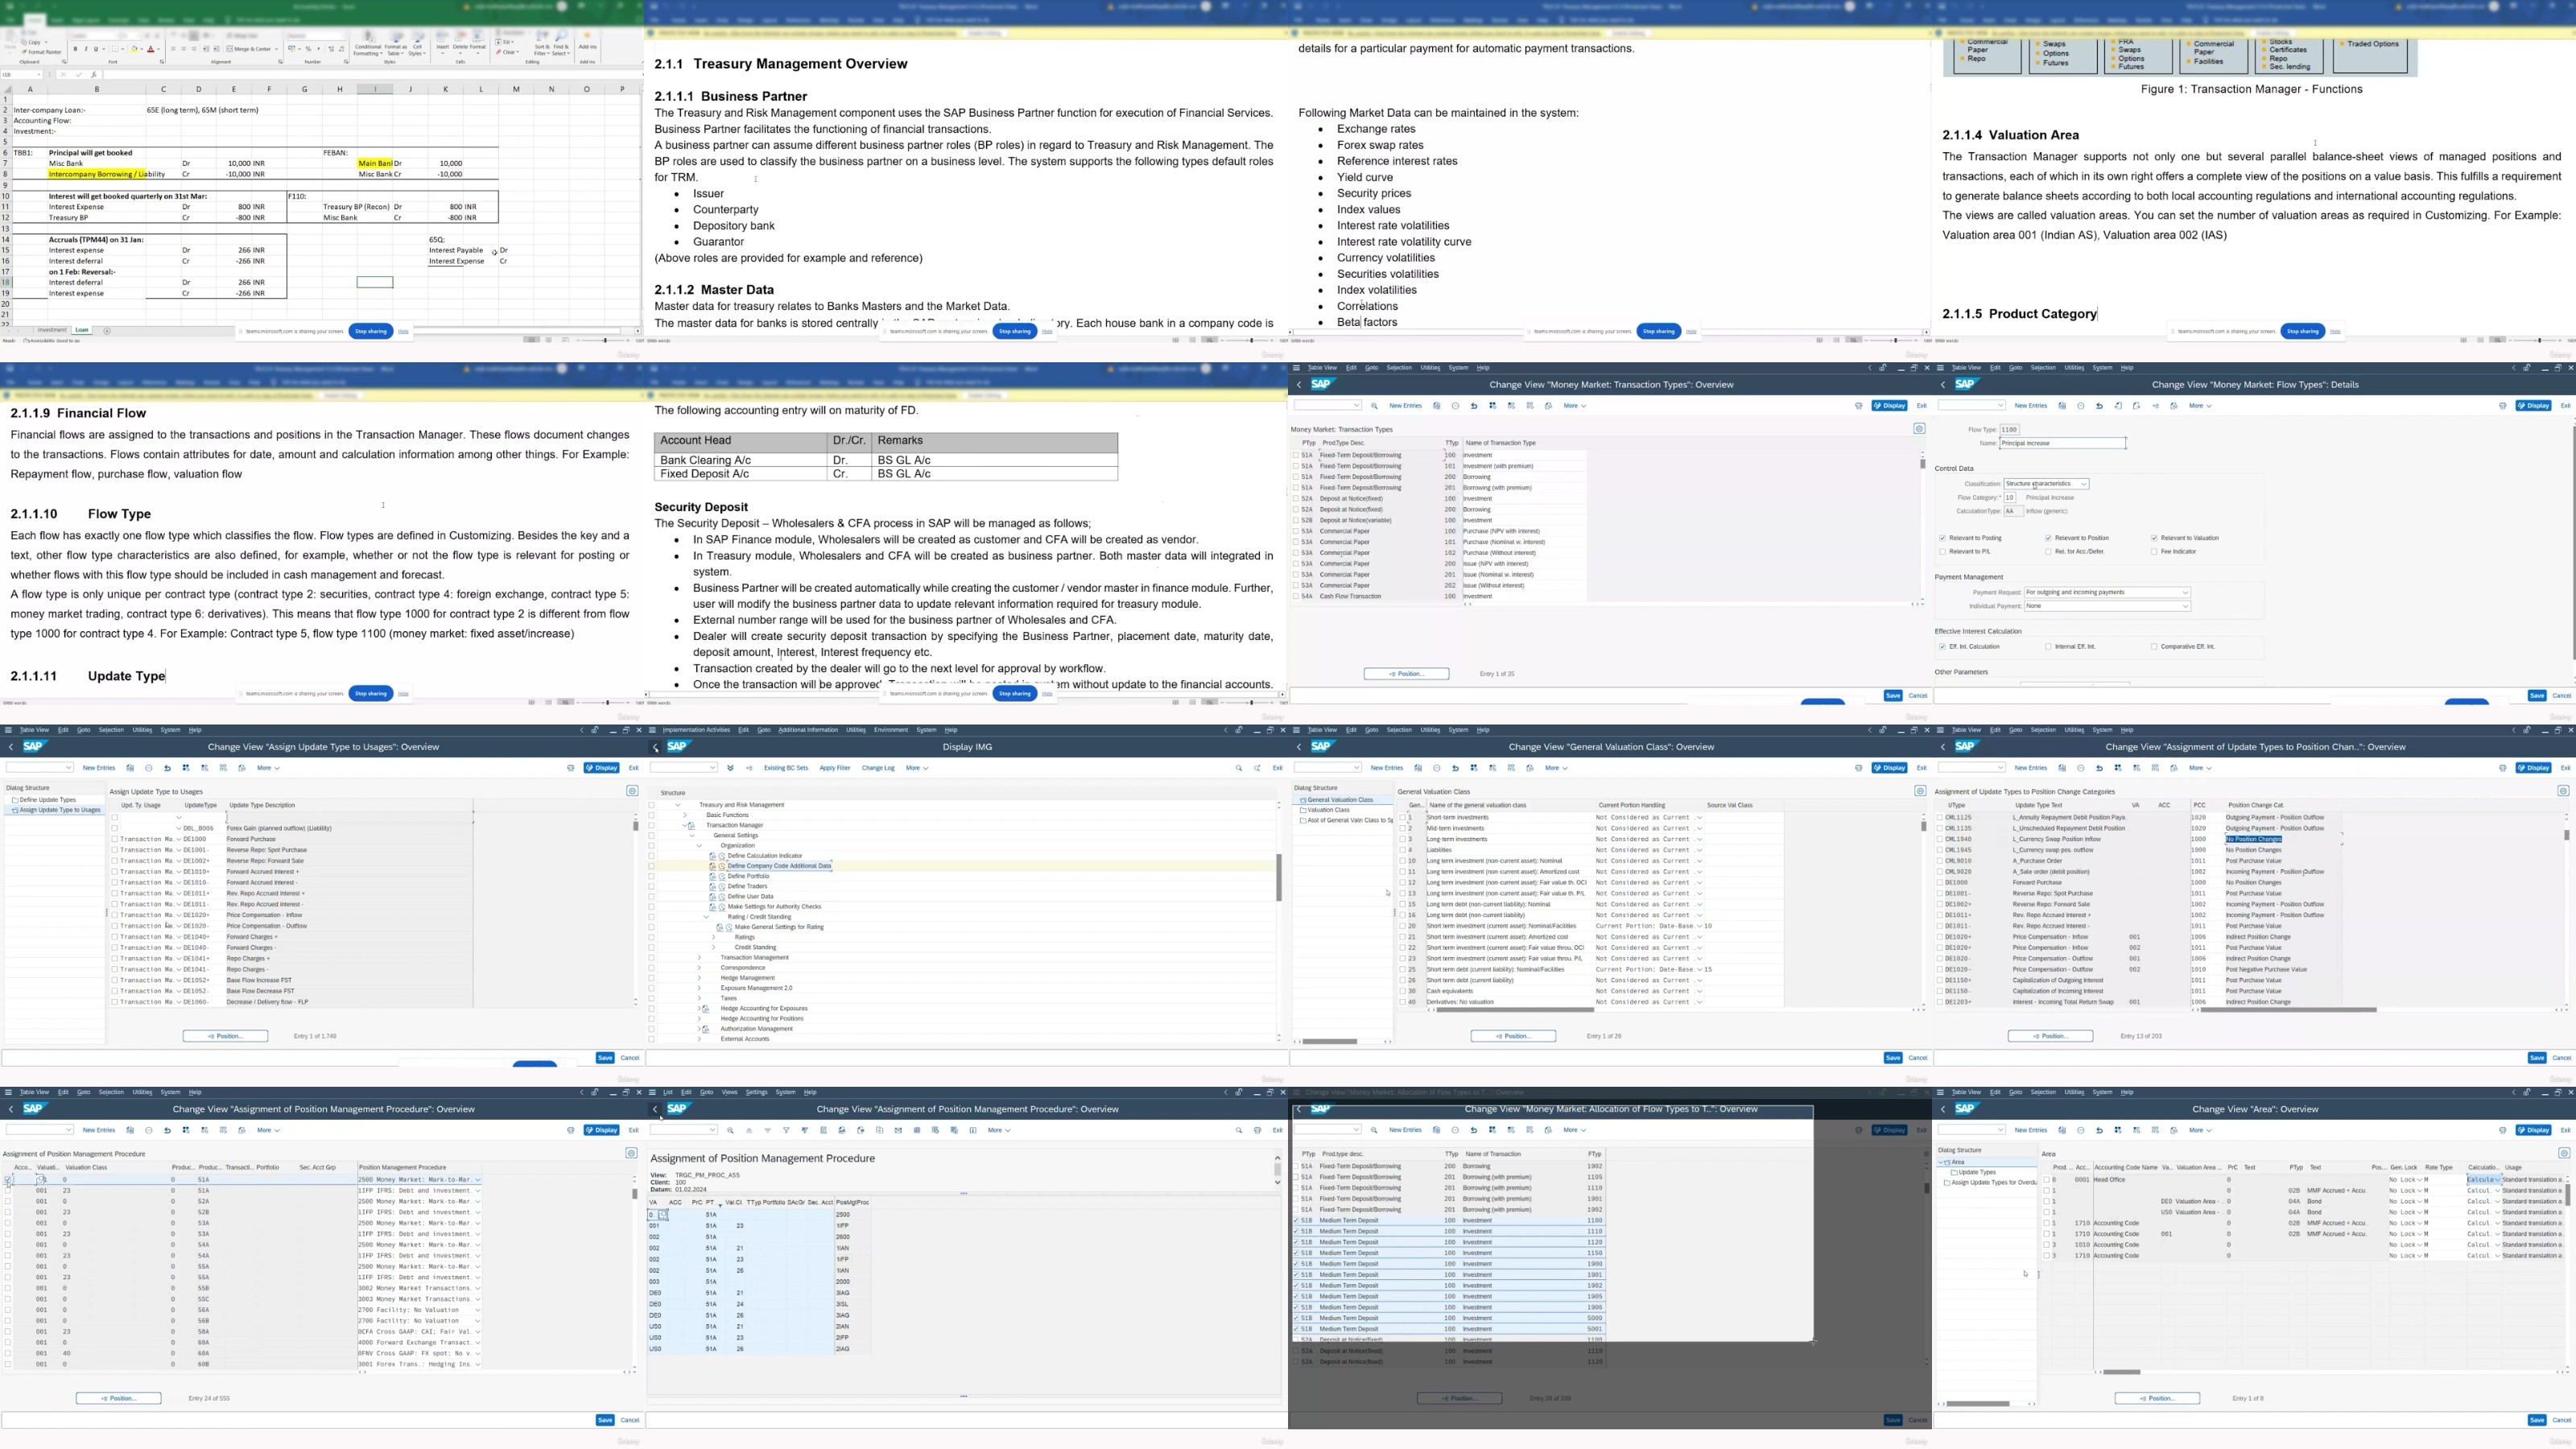
Task: Uncheck Relevant to Posting checkbox
Action: click(1942, 538)
